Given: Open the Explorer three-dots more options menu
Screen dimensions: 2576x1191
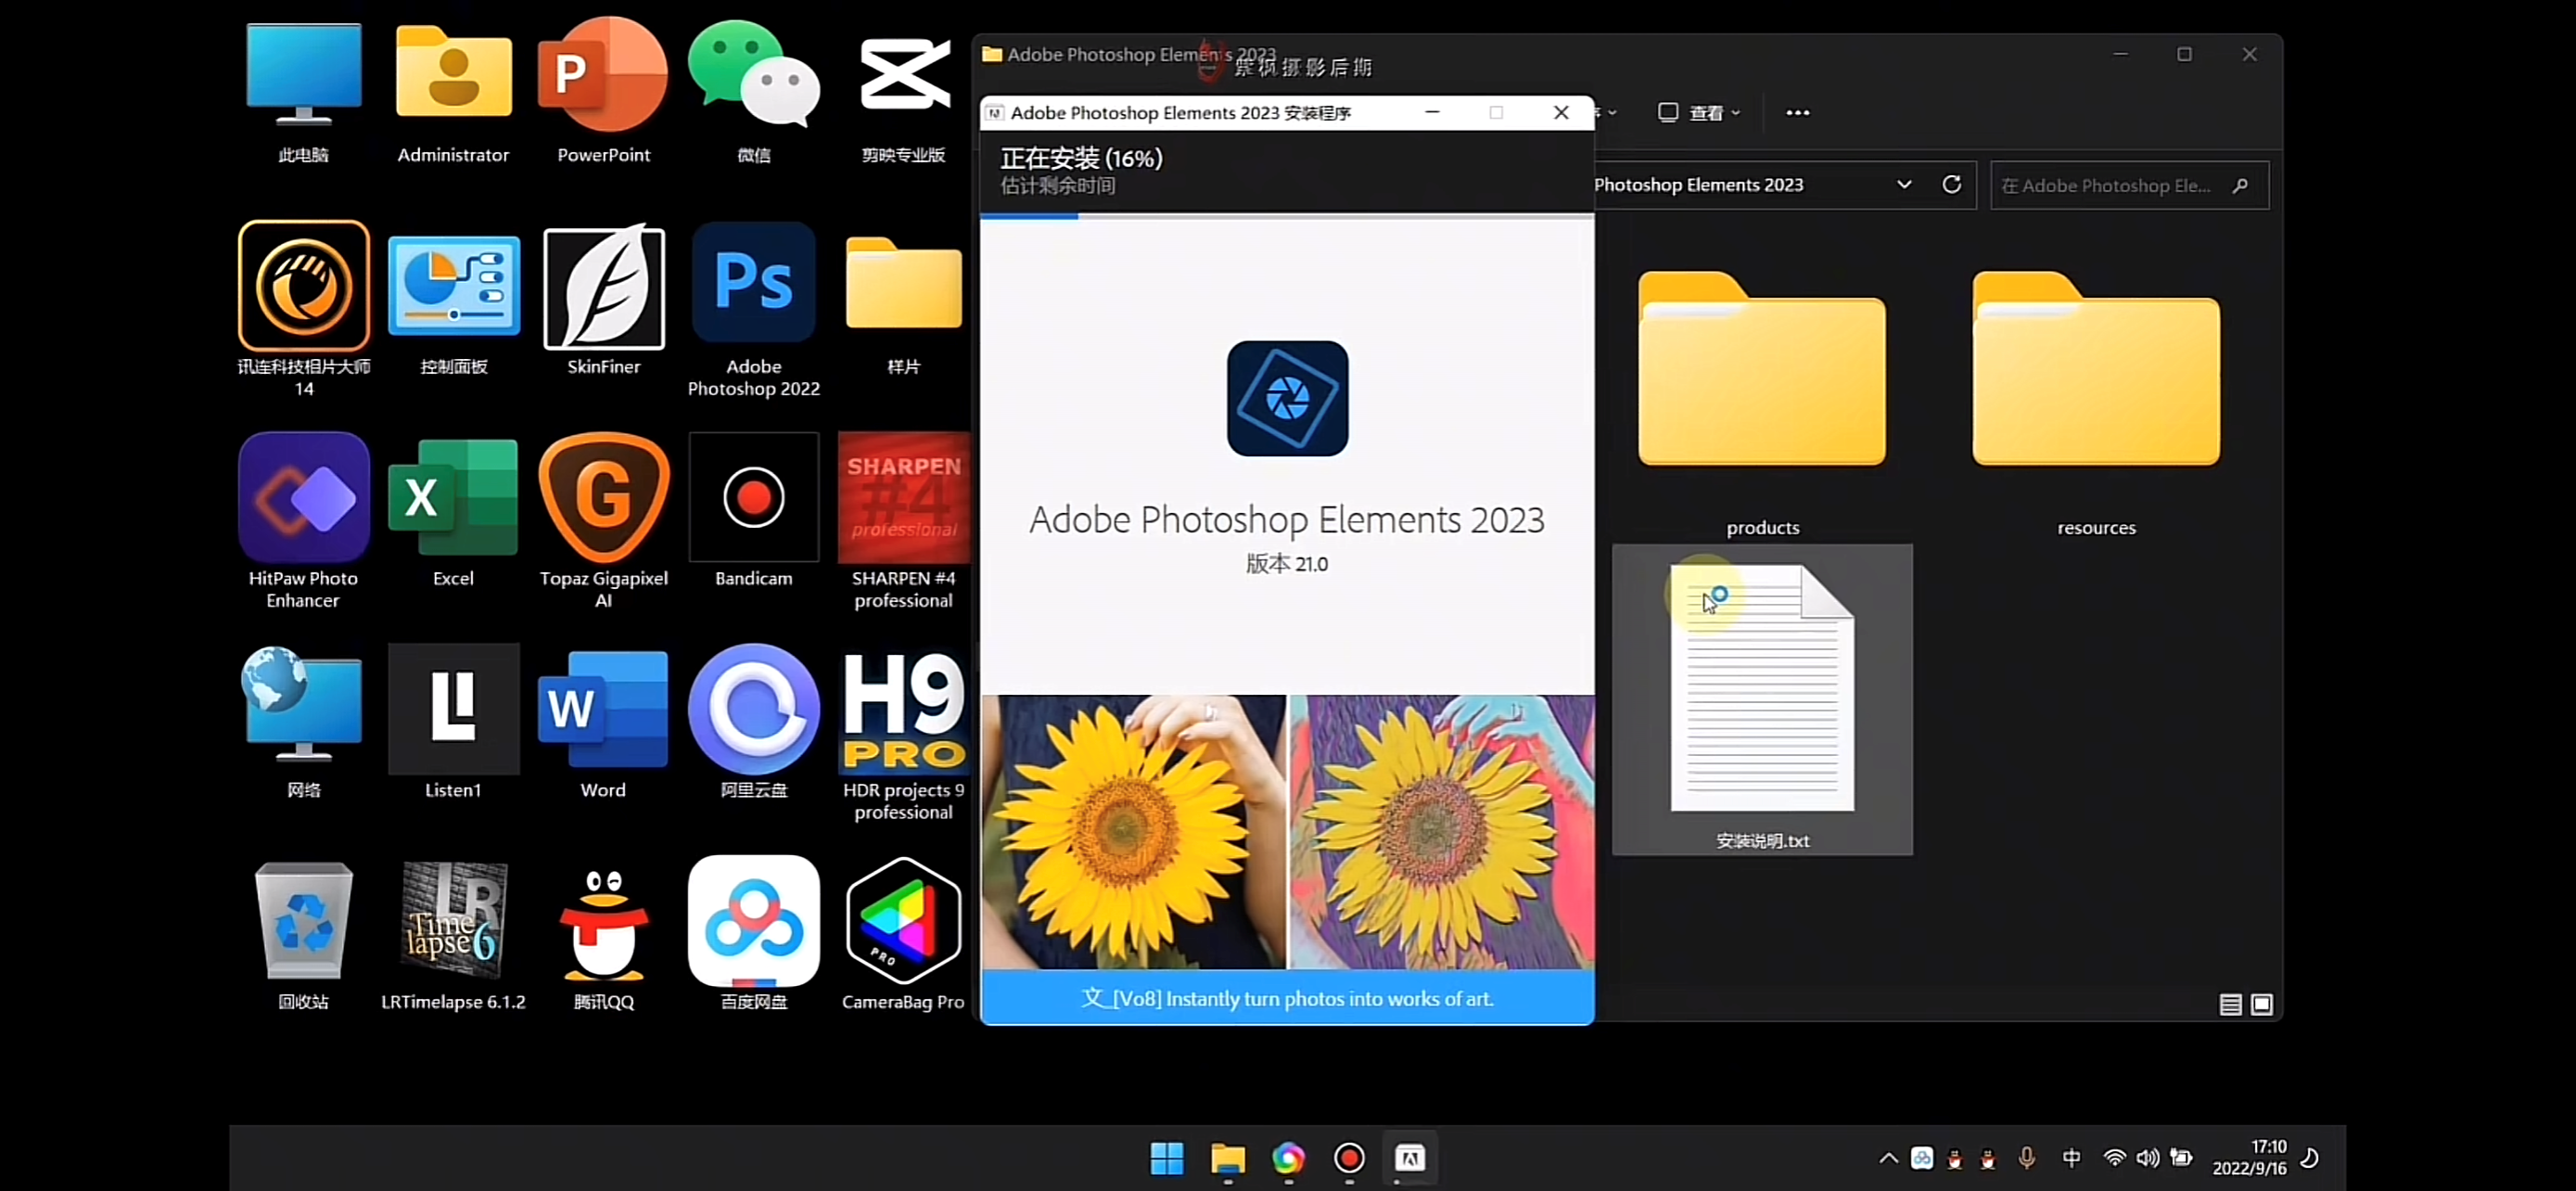Looking at the screenshot, I should 1797,112.
